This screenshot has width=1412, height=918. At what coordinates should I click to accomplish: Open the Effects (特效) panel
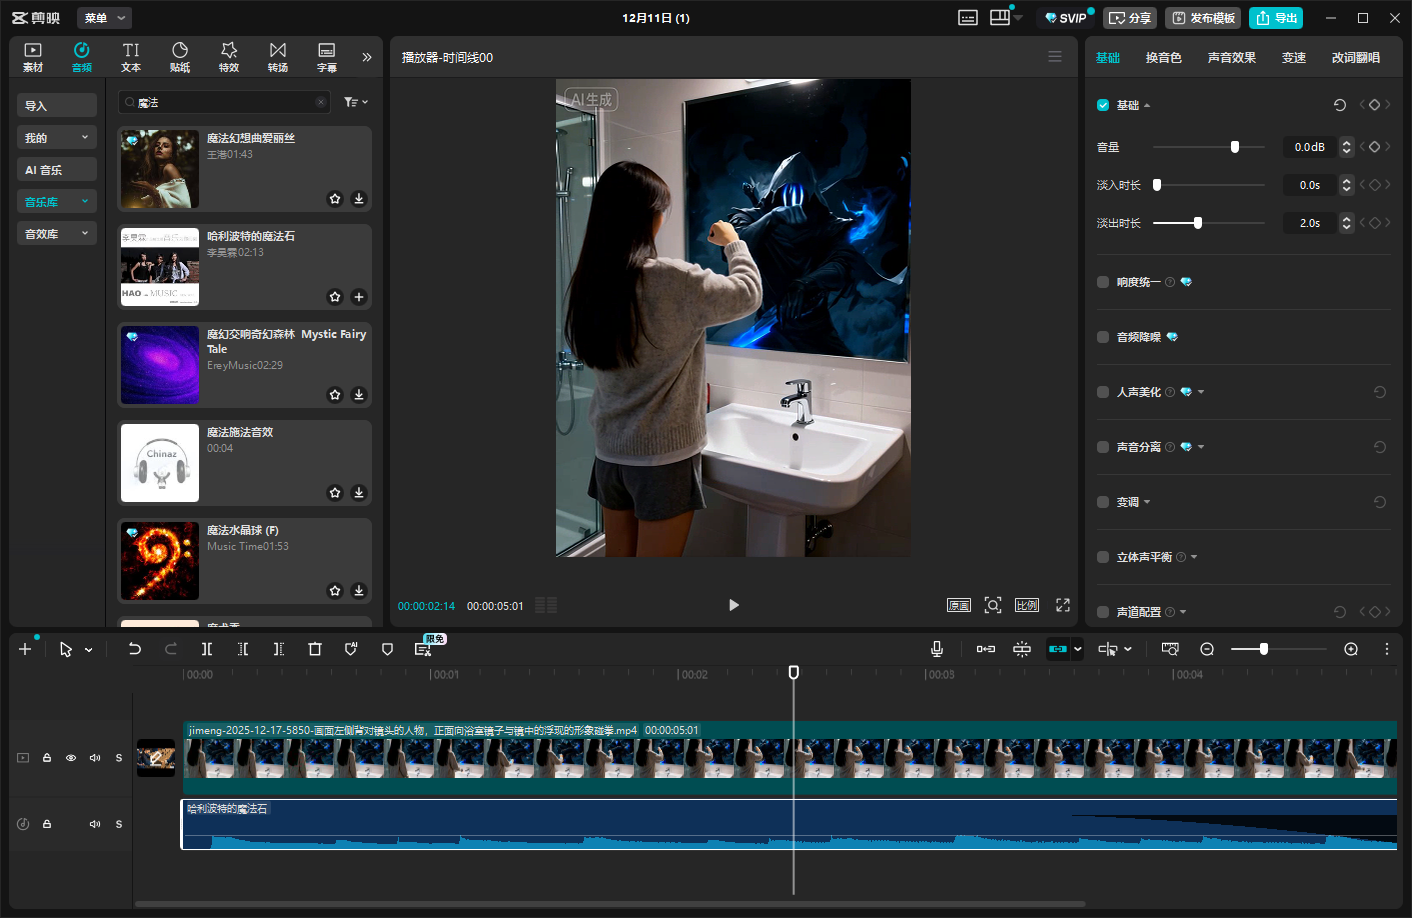[x=229, y=57]
